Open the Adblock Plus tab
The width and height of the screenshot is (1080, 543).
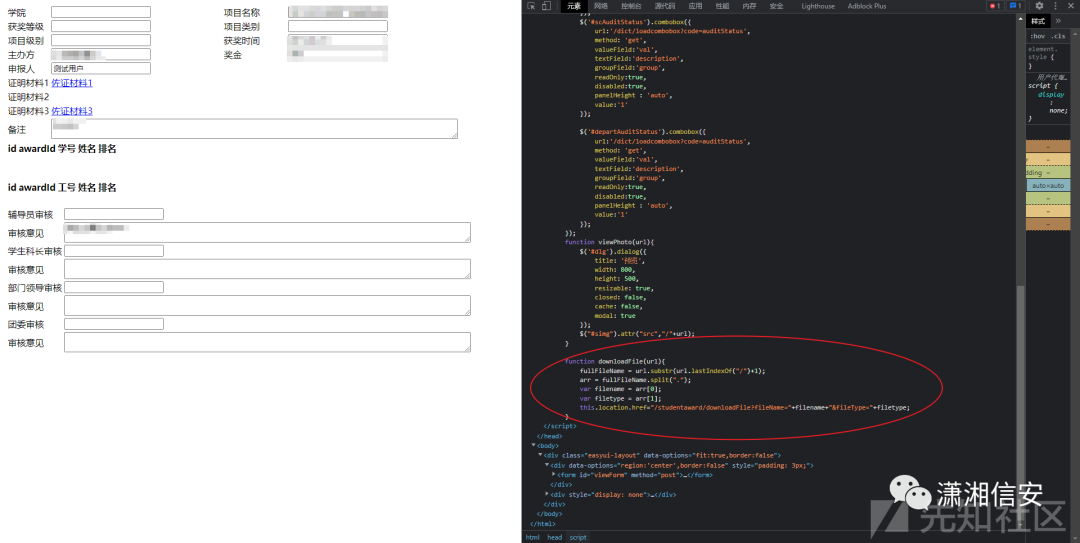(x=866, y=6)
